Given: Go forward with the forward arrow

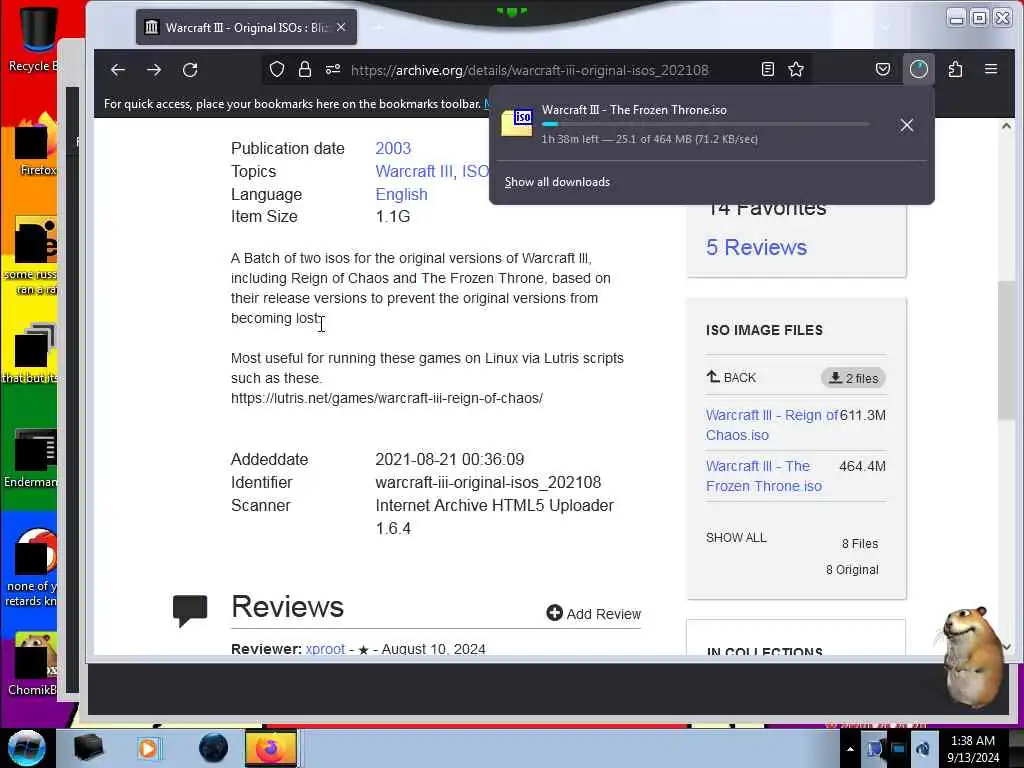Looking at the screenshot, I should (154, 70).
